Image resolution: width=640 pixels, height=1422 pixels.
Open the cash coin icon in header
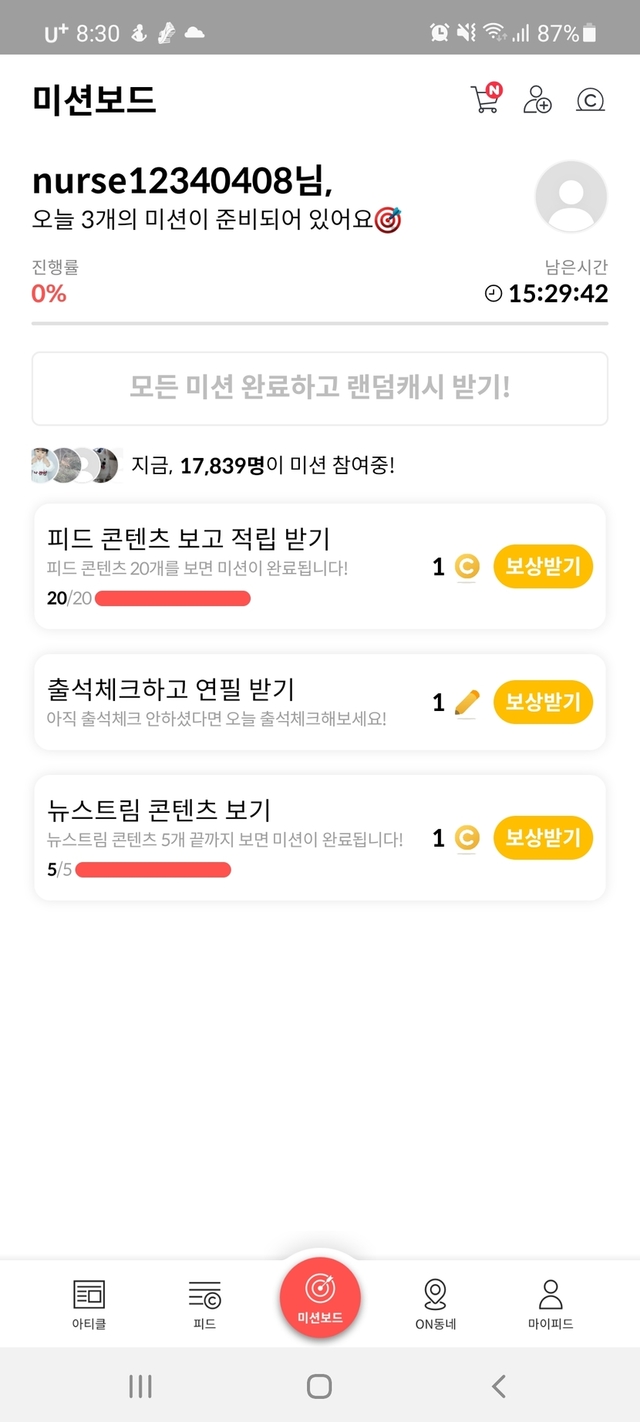pyautogui.click(x=591, y=100)
